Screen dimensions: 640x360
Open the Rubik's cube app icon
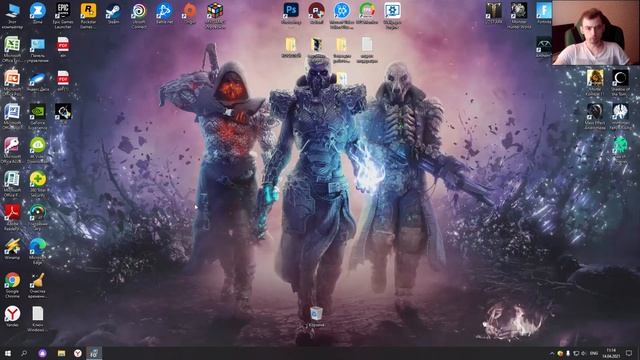click(215, 11)
